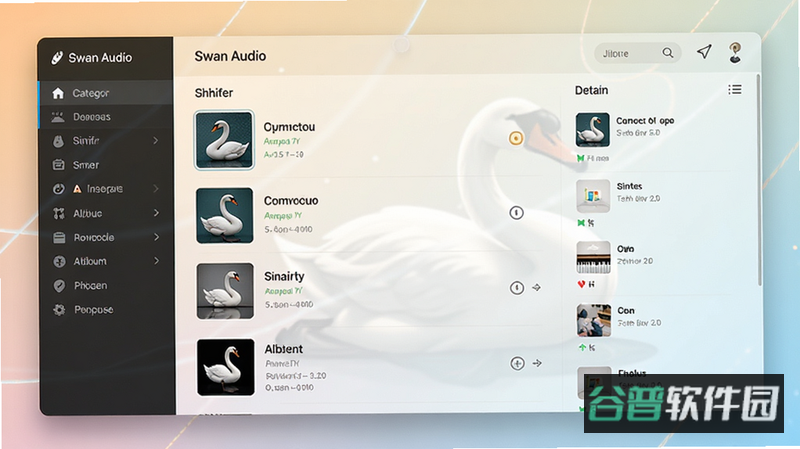Expand the Albuc chevron arrow
The width and height of the screenshot is (800, 449).
(156, 213)
